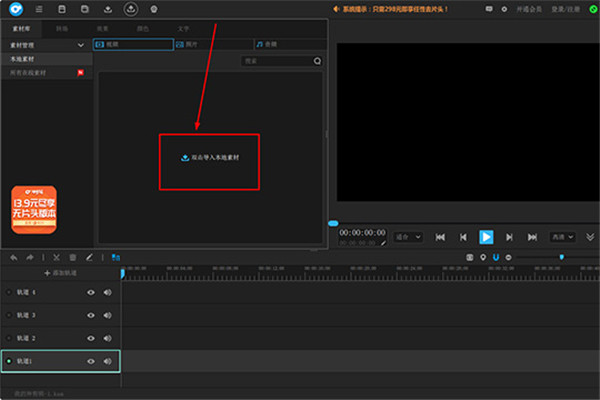600x400 pixels.
Task: Open the quality dropdown beside playback controls
Action: 563,237
